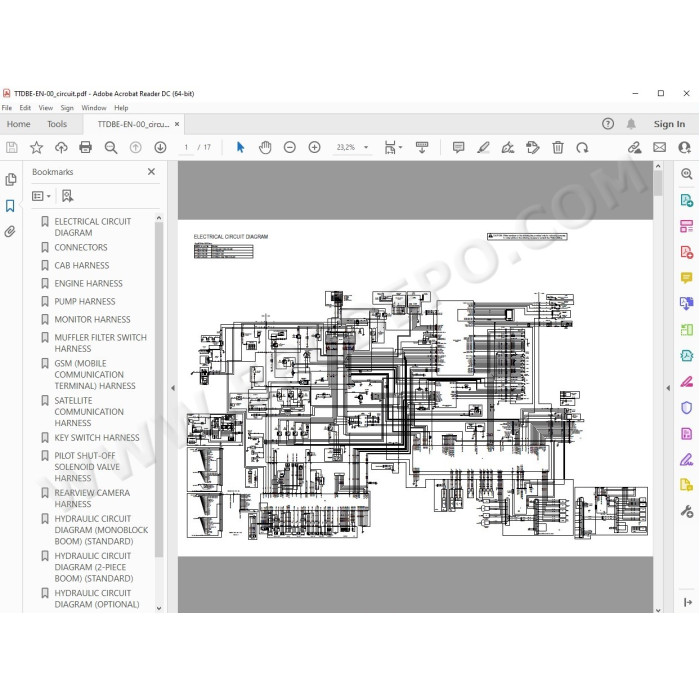Screen dimensions: 700x700
Task: Open search tool in right pane
Action: coord(686,174)
